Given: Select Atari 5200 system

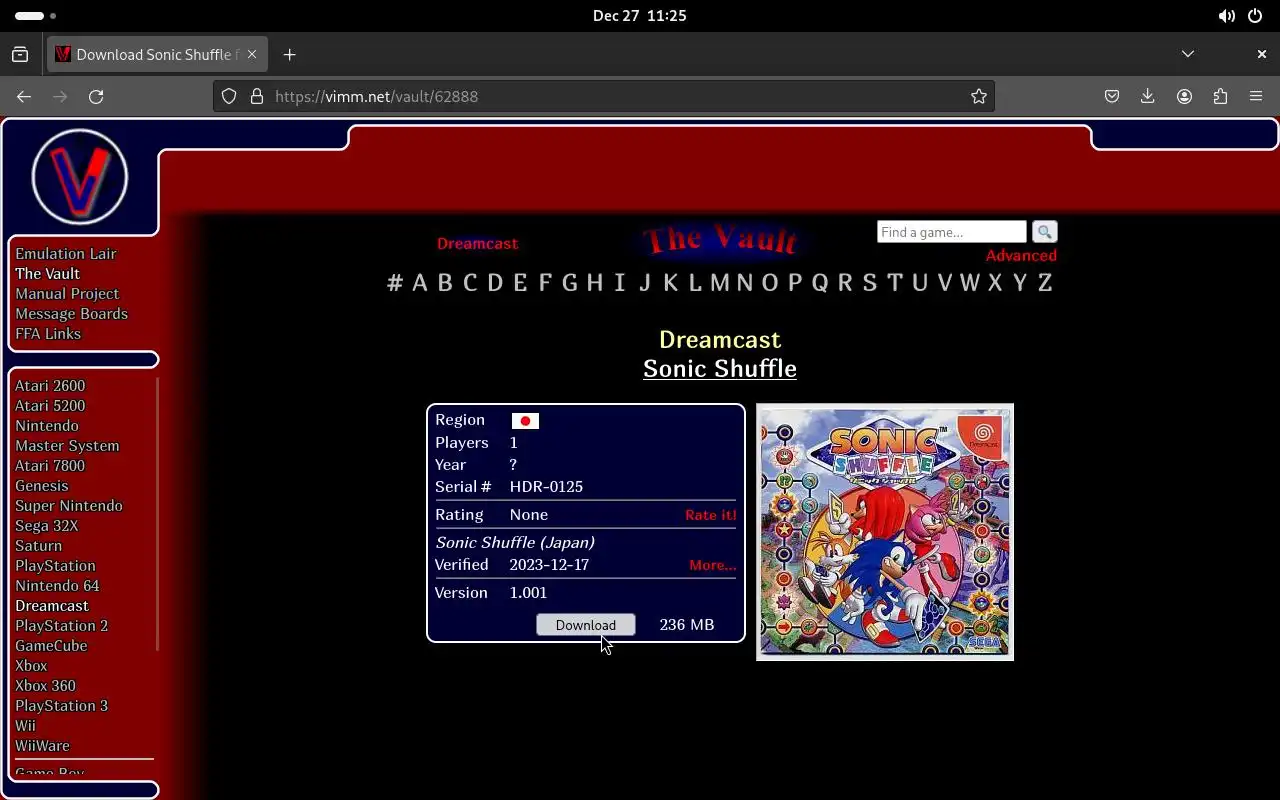Looking at the screenshot, I should (x=50, y=406).
